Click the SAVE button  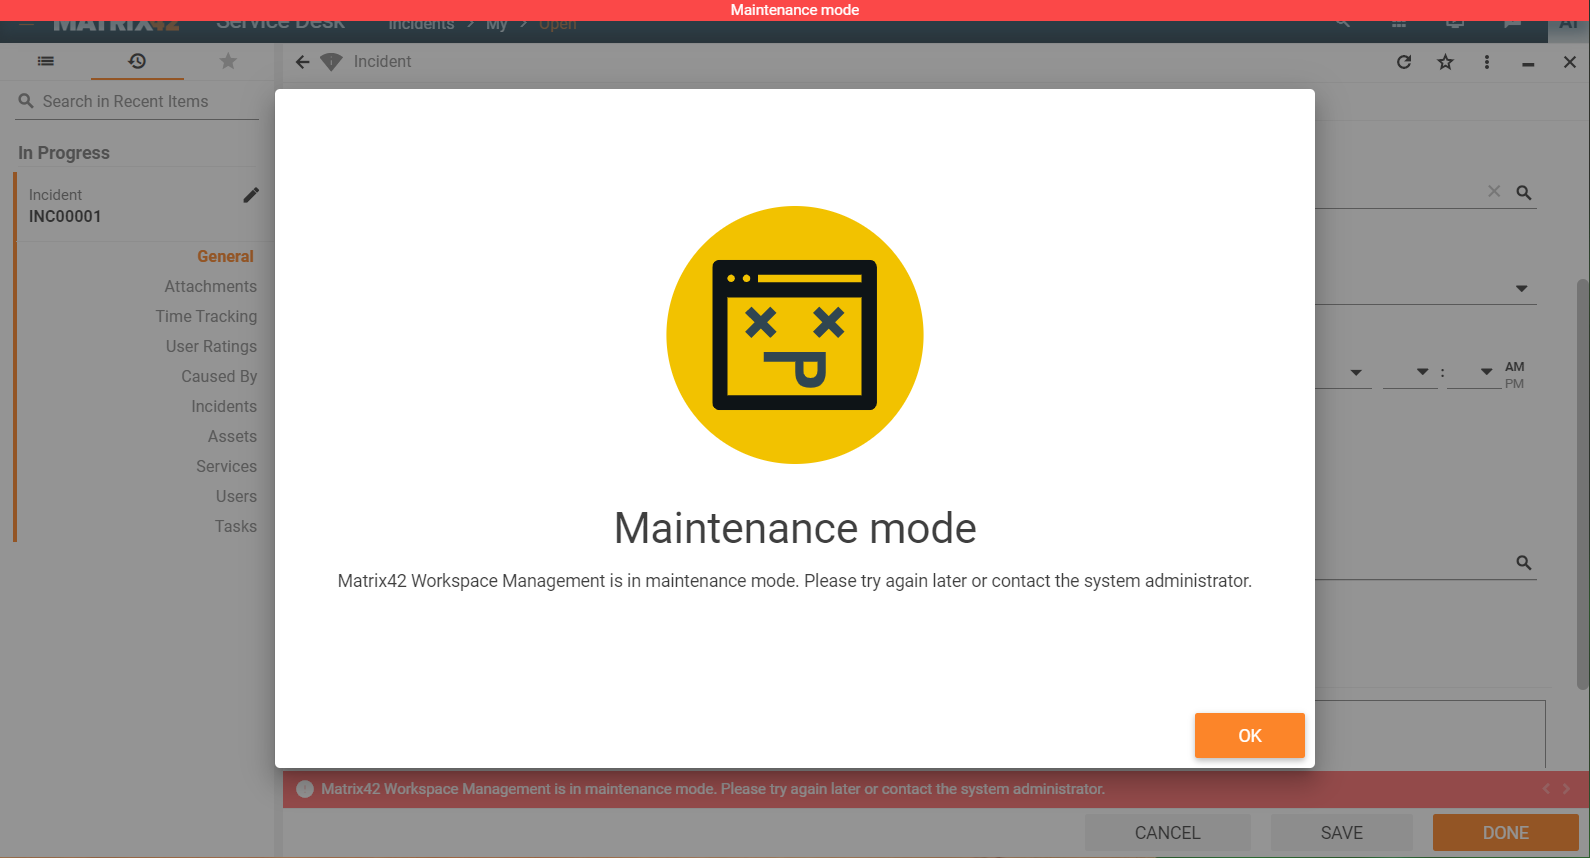point(1341,833)
